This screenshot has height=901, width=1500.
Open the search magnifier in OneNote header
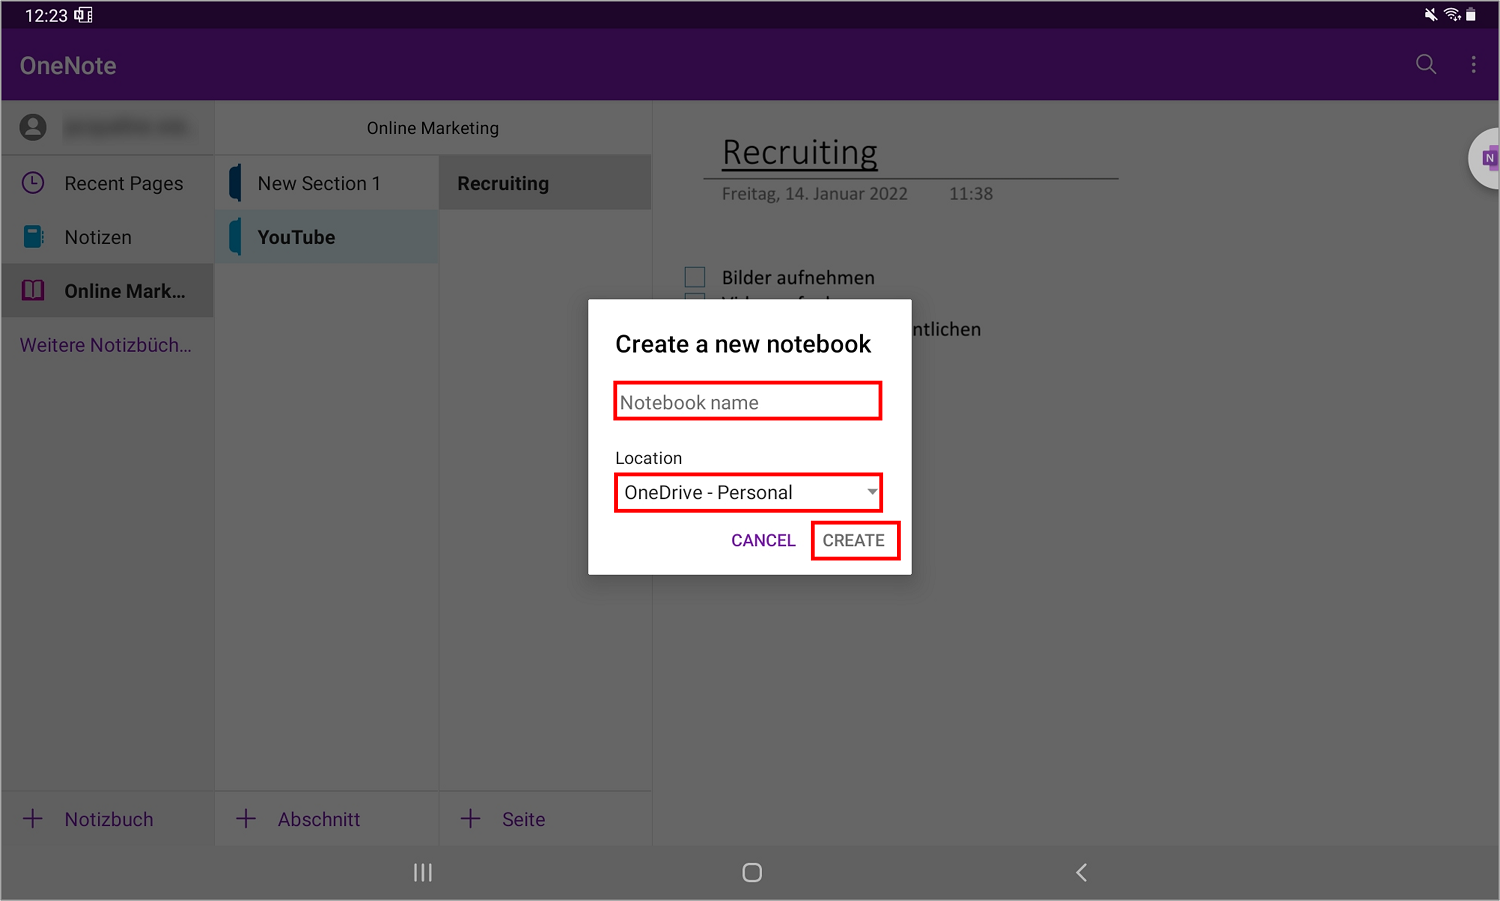pyautogui.click(x=1426, y=65)
